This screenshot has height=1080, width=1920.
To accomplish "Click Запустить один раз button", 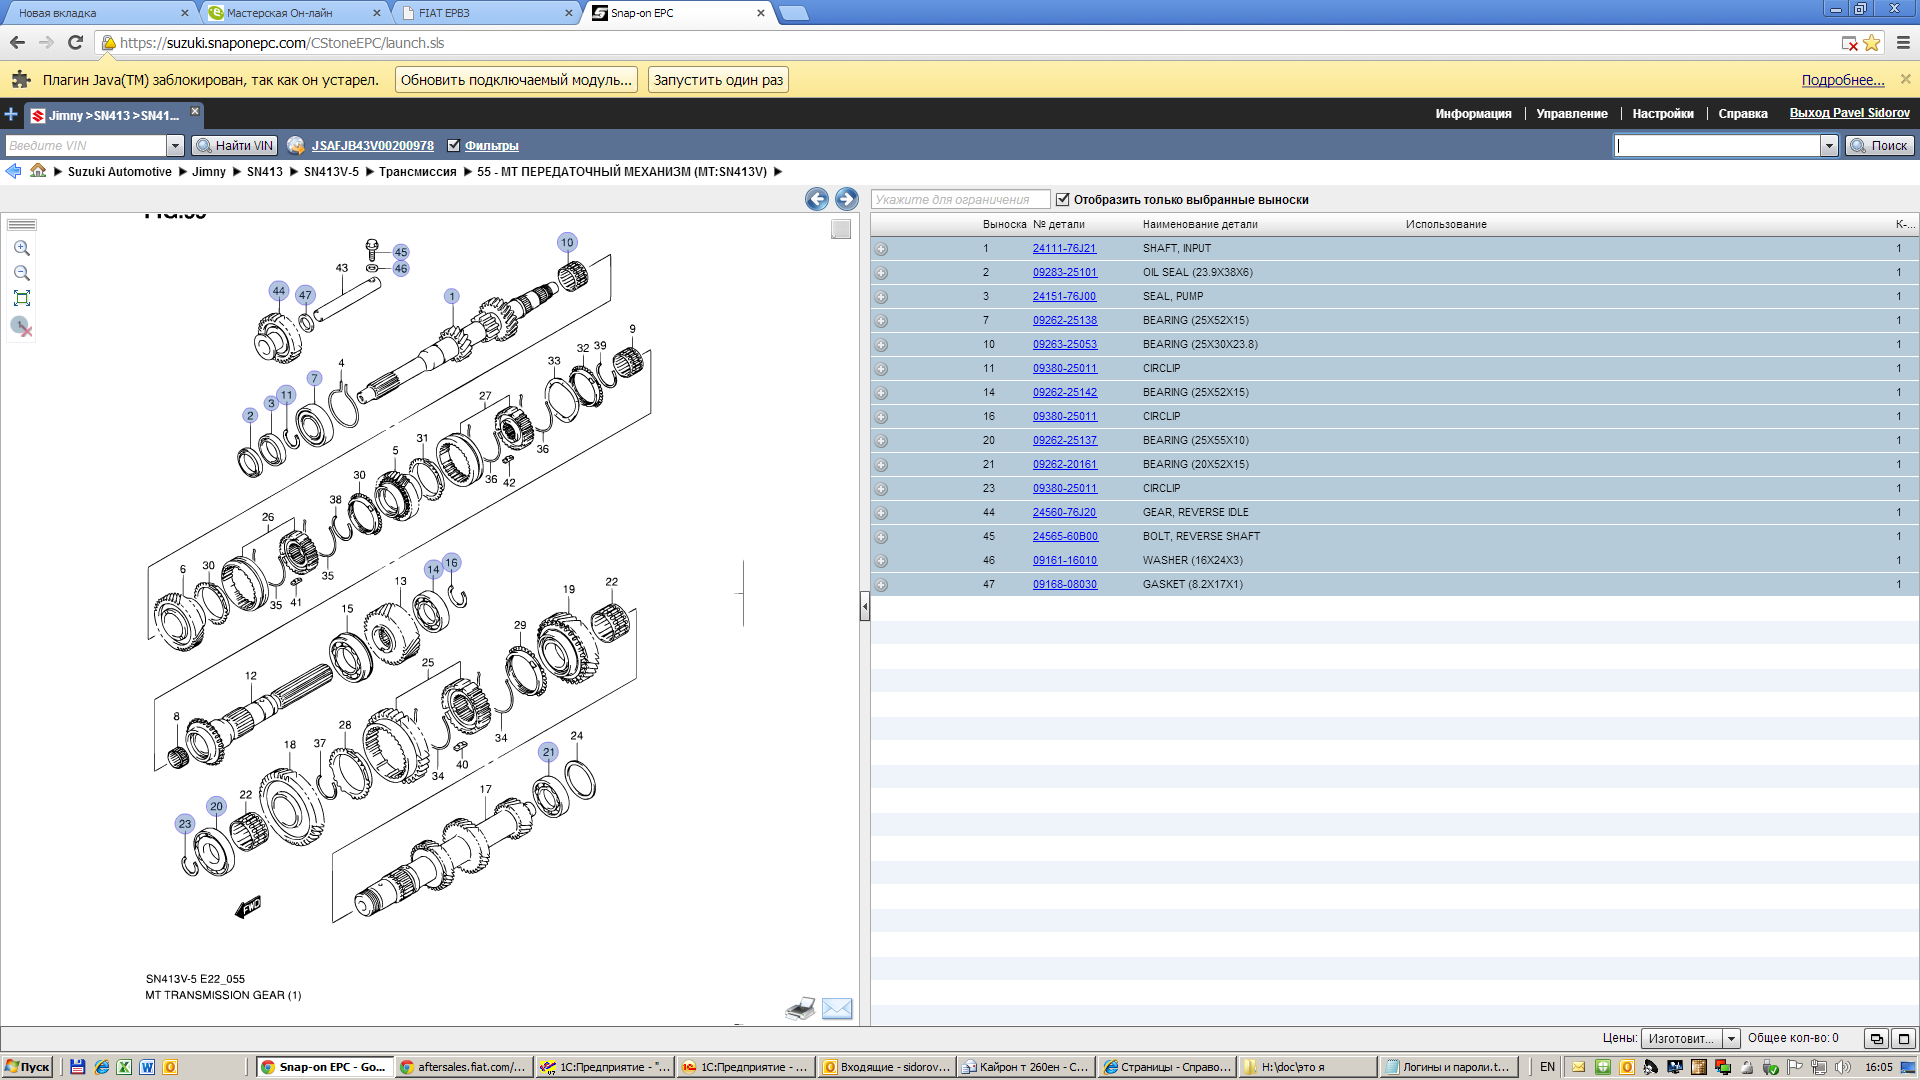I will coord(718,80).
